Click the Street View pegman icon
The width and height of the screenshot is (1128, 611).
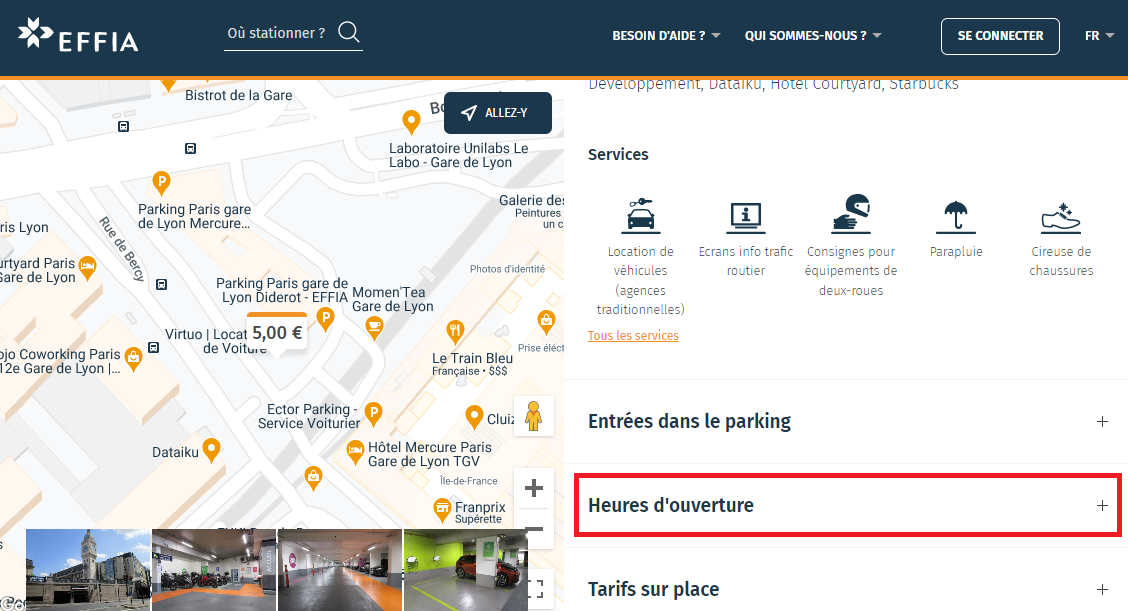pos(533,416)
